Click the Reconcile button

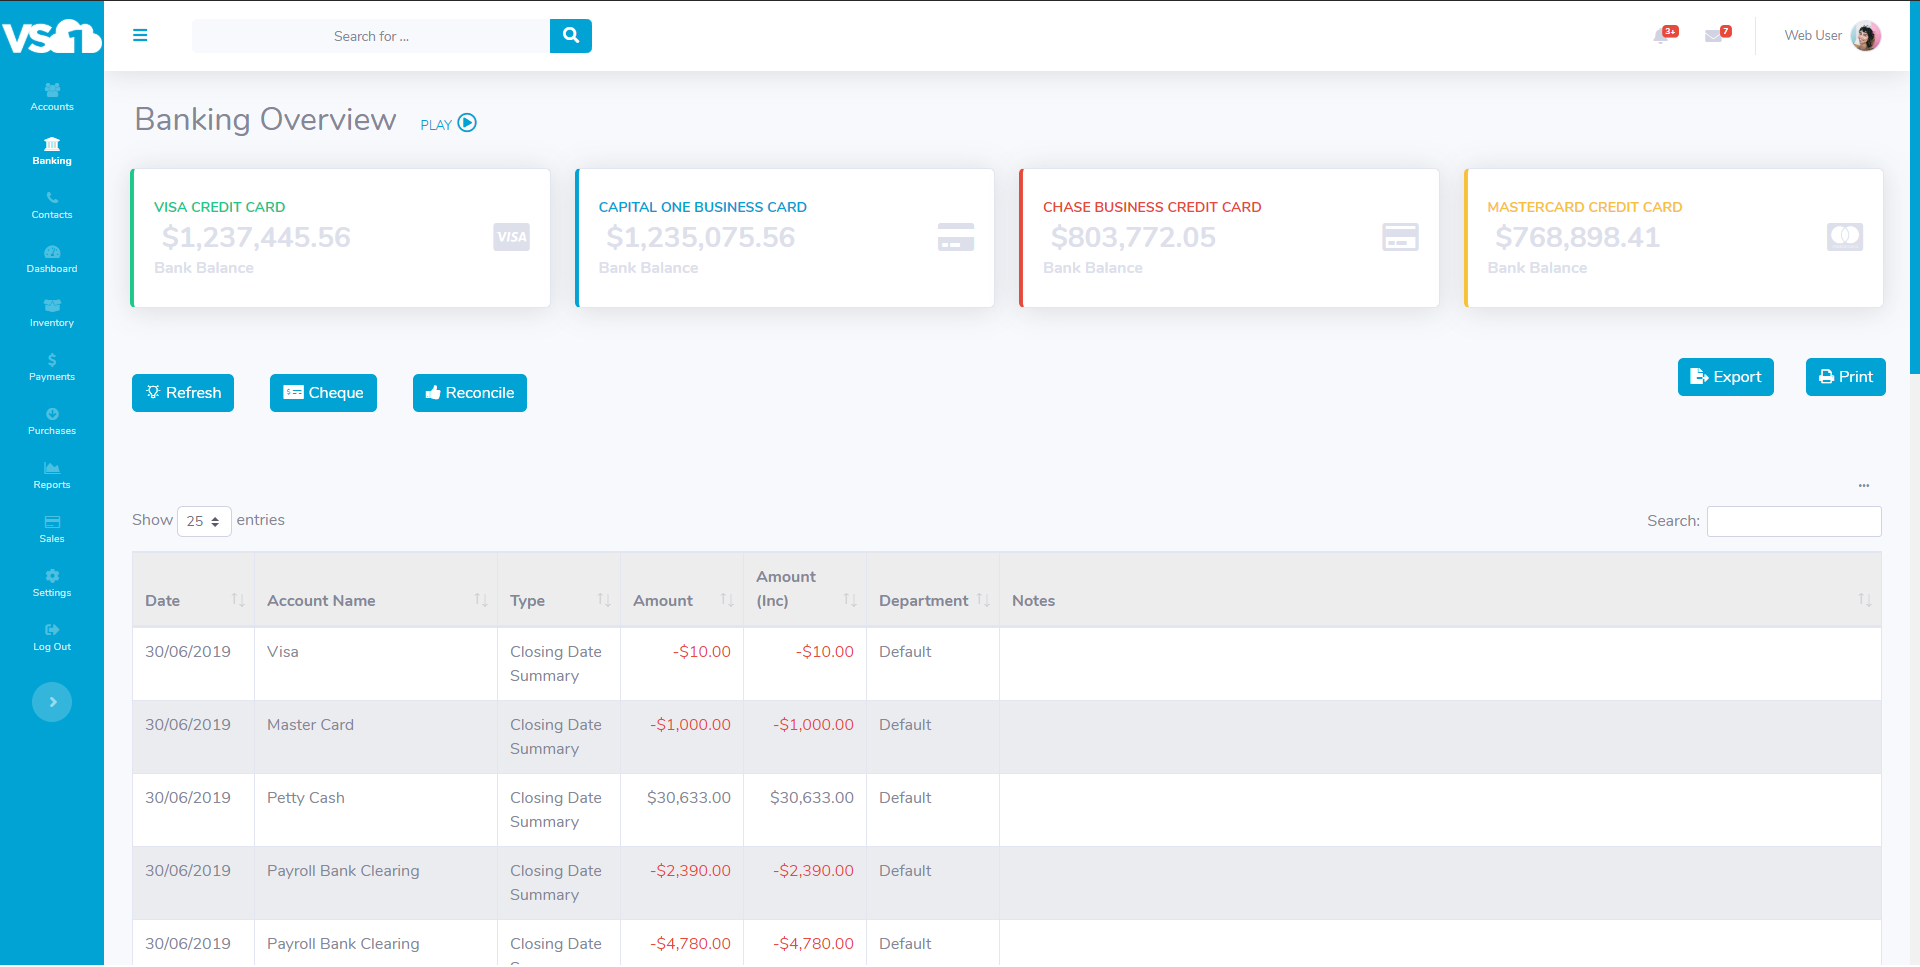click(x=470, y=393)
